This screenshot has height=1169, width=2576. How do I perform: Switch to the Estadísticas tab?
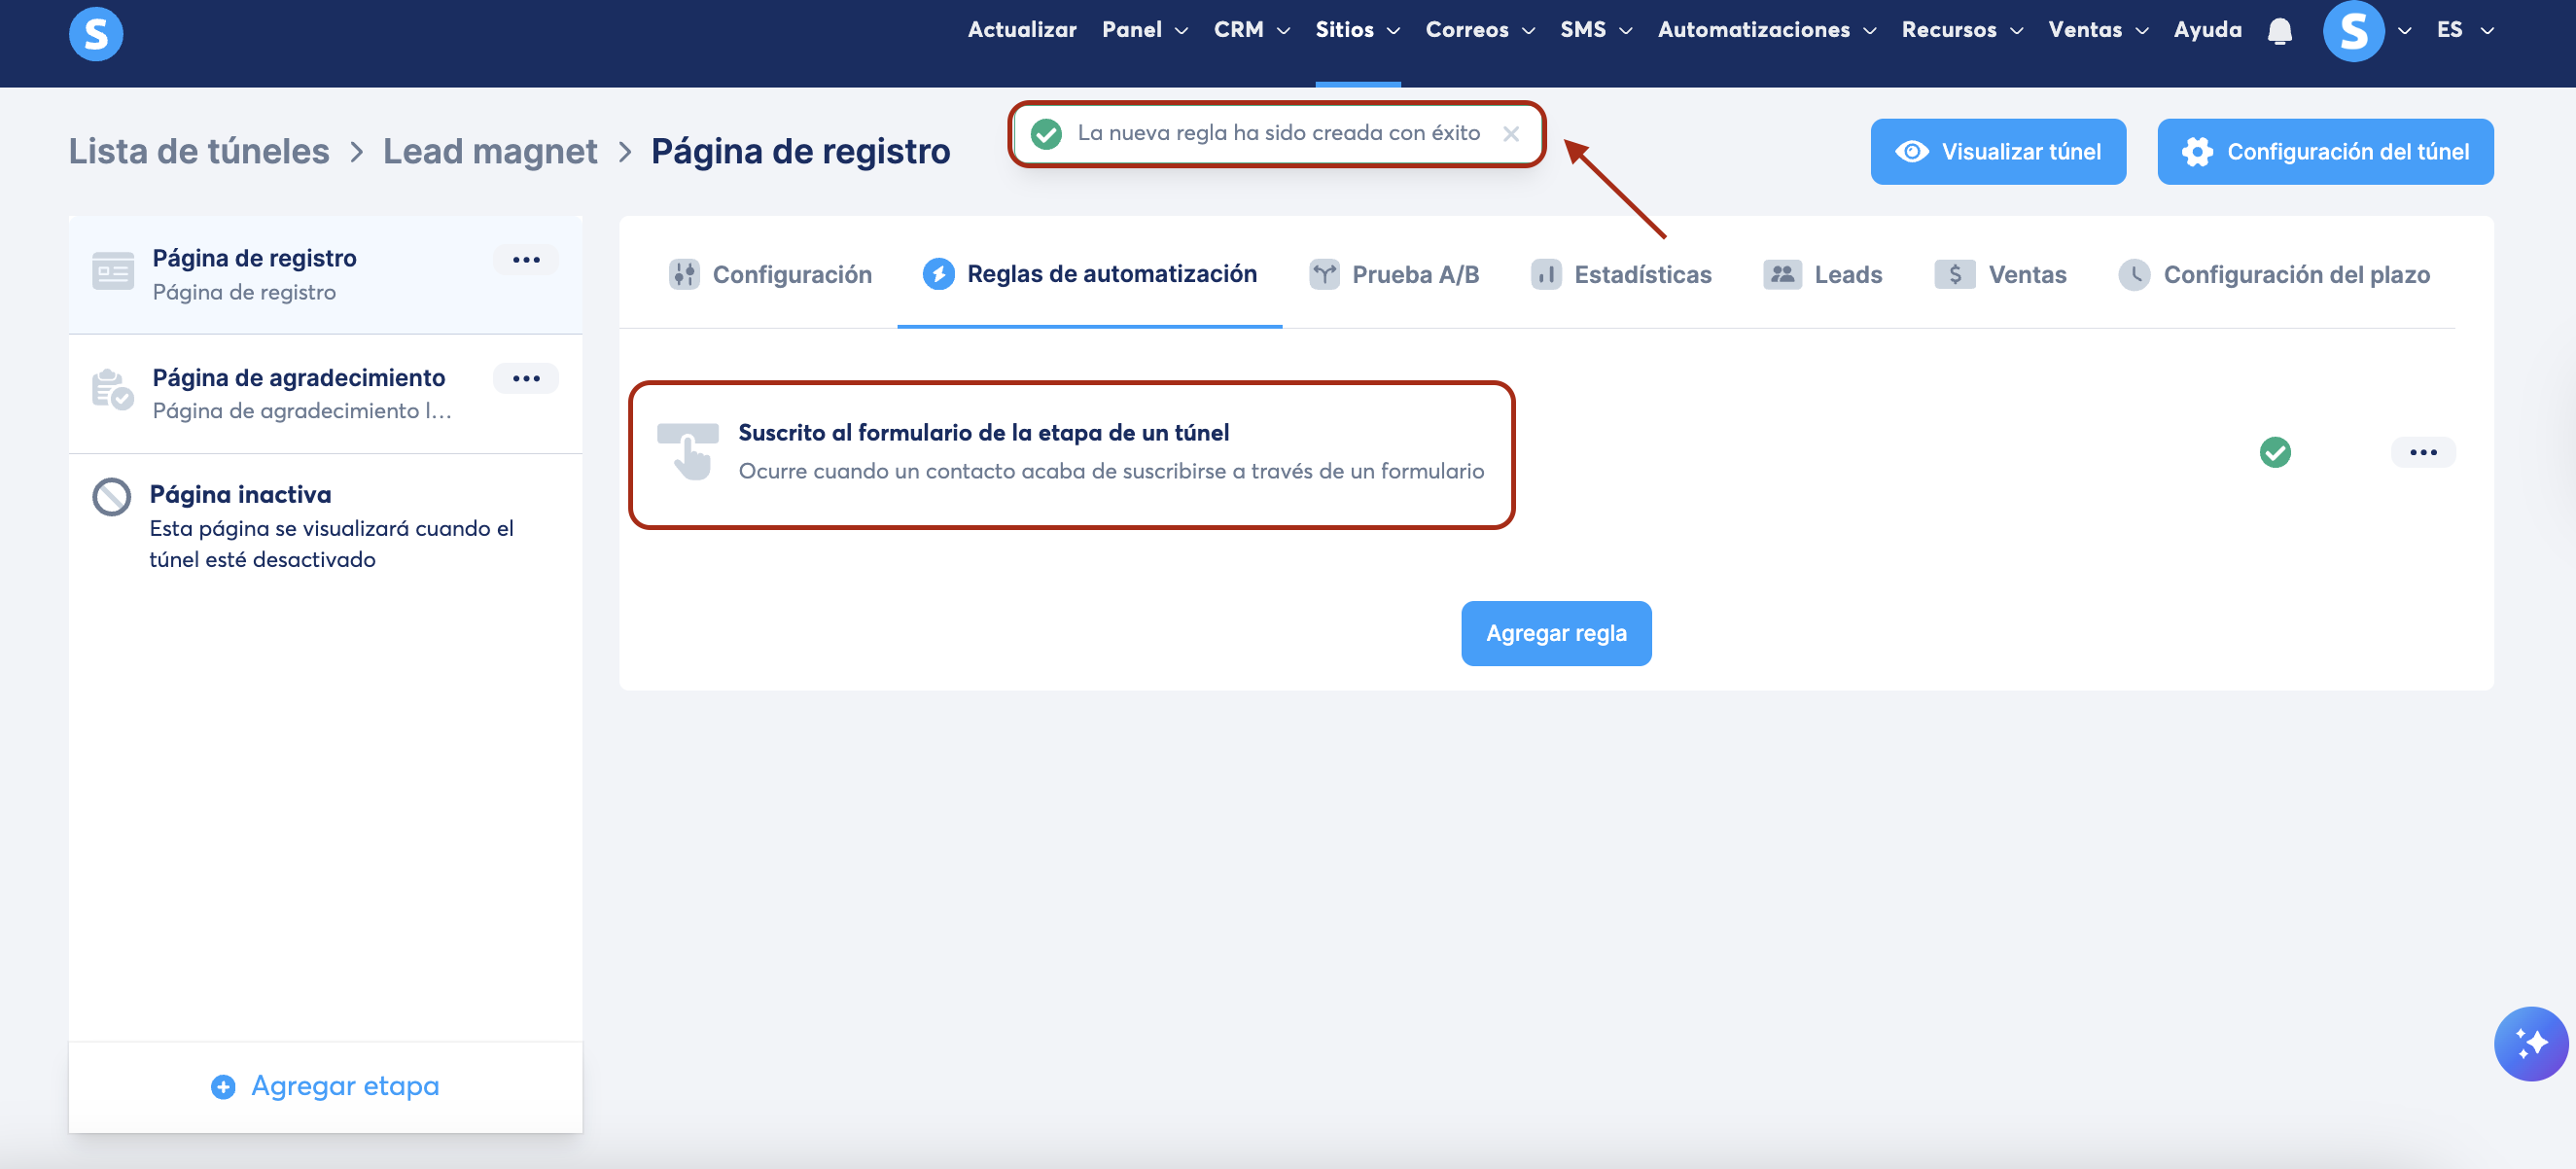click(x=1621, y=274)
